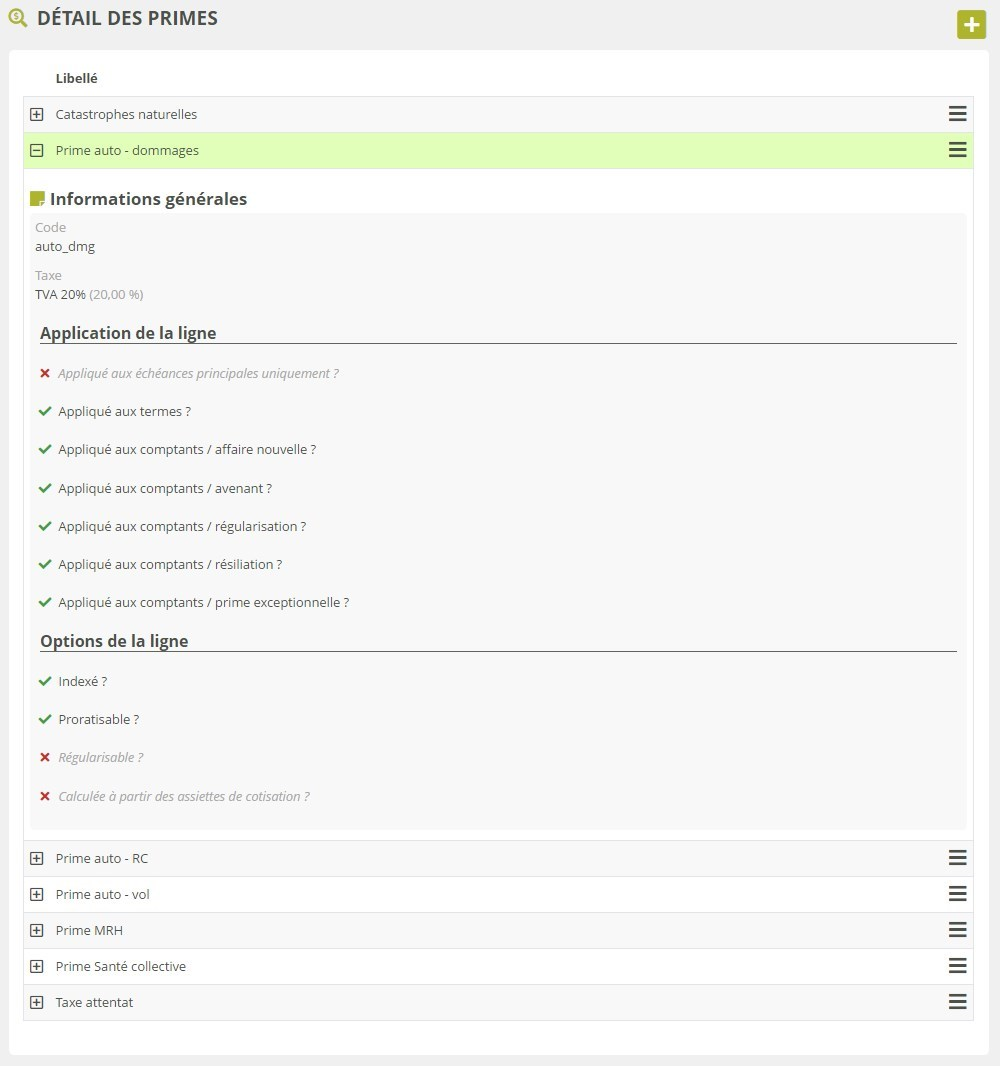1000x1066 pixels.
Task: Open hamburger menu for Catastrophes naturelles
Action: click(x=957, y=114)
